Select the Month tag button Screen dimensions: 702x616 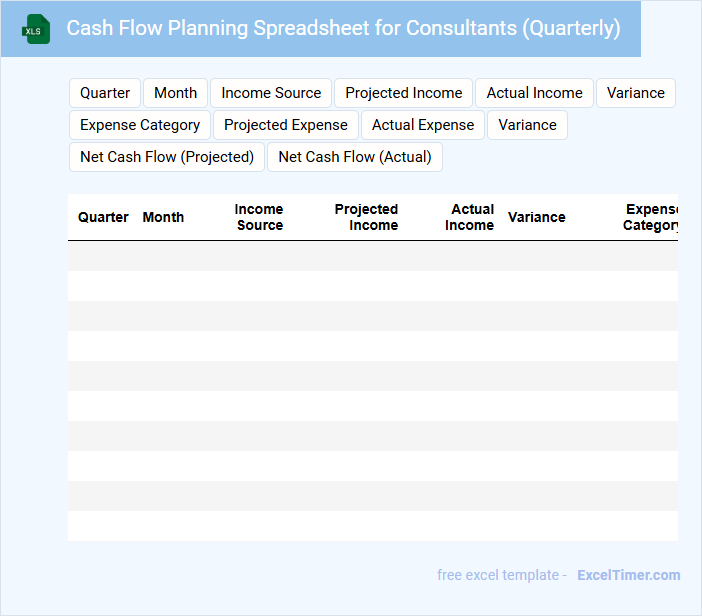click(x=175, y=93)
